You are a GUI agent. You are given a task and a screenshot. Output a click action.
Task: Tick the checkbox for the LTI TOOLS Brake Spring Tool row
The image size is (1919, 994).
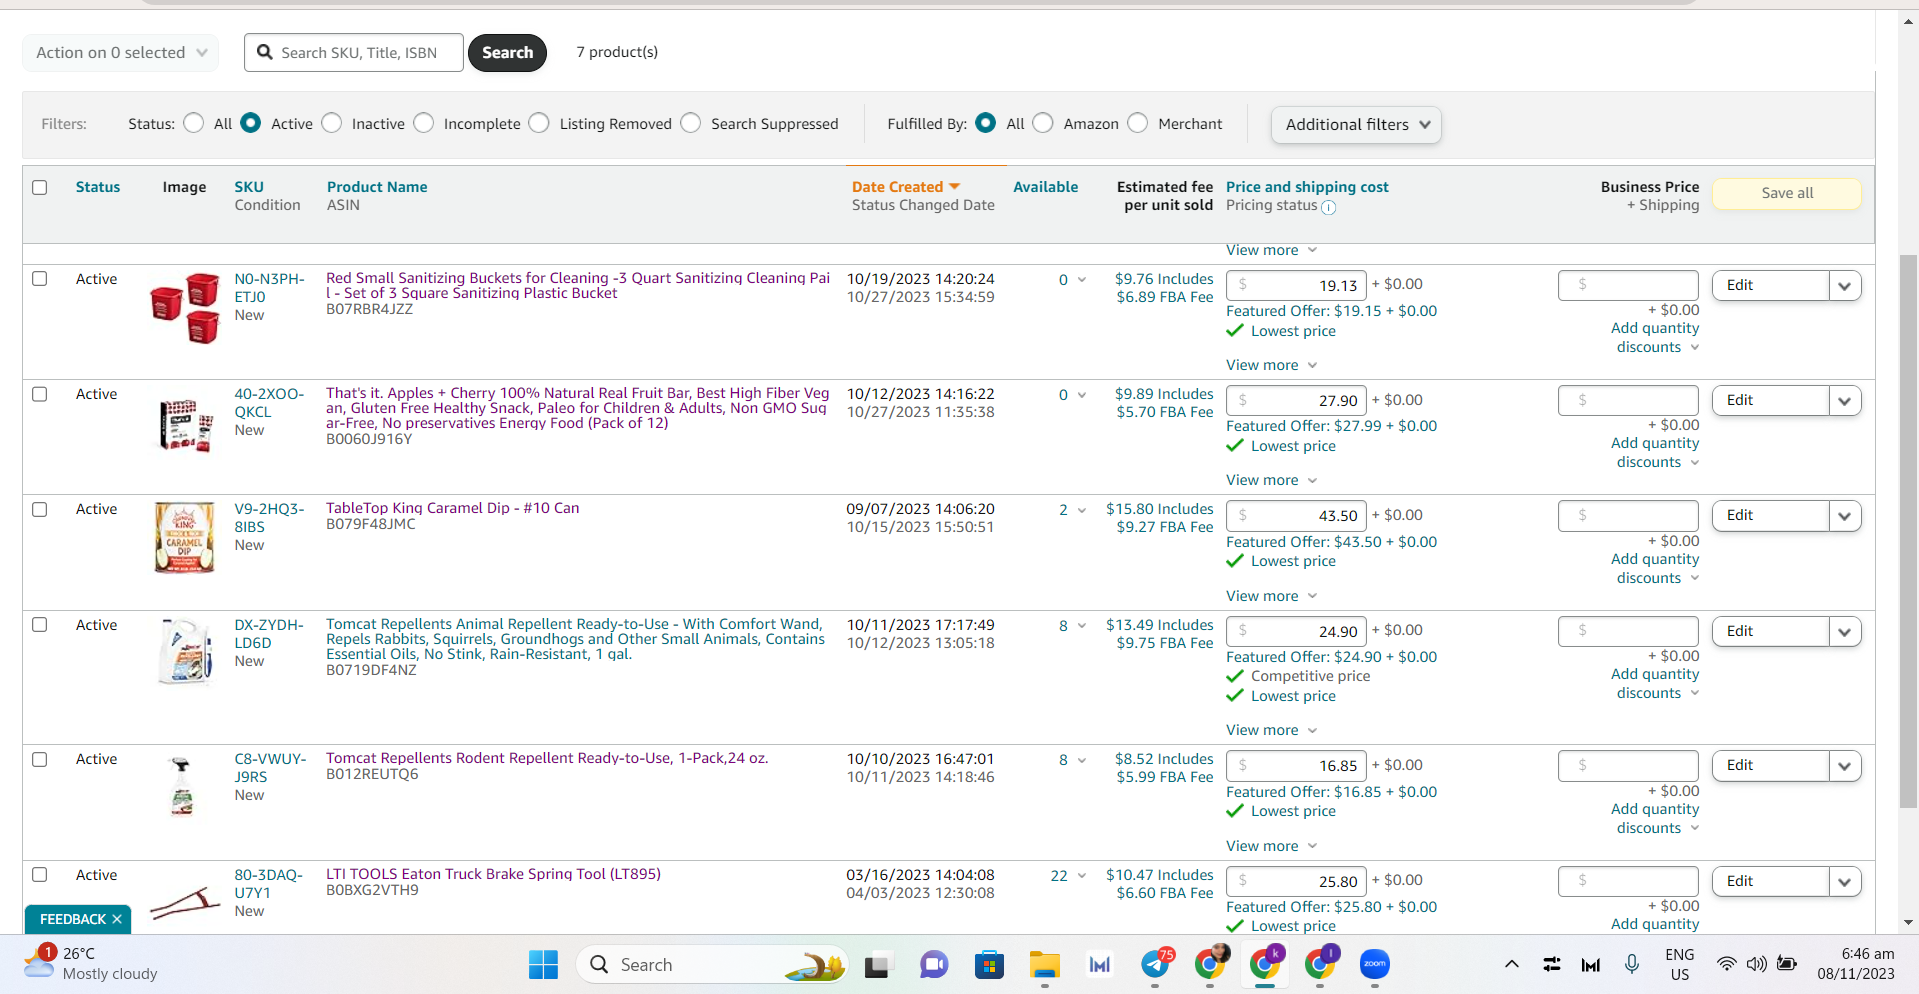40,875
